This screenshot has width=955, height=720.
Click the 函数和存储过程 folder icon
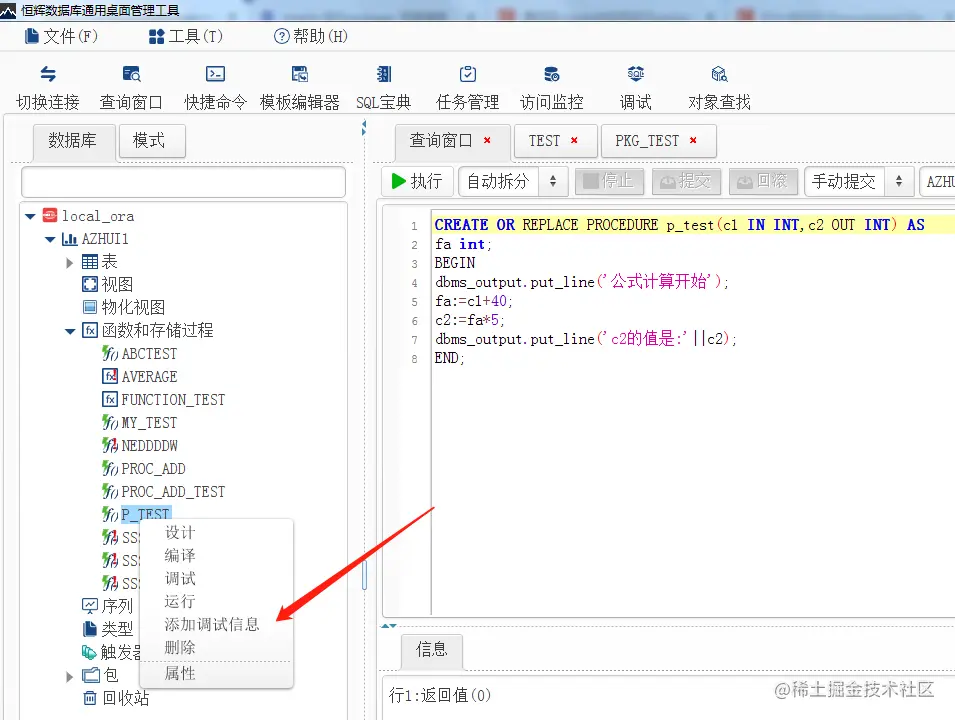point(90,330)
